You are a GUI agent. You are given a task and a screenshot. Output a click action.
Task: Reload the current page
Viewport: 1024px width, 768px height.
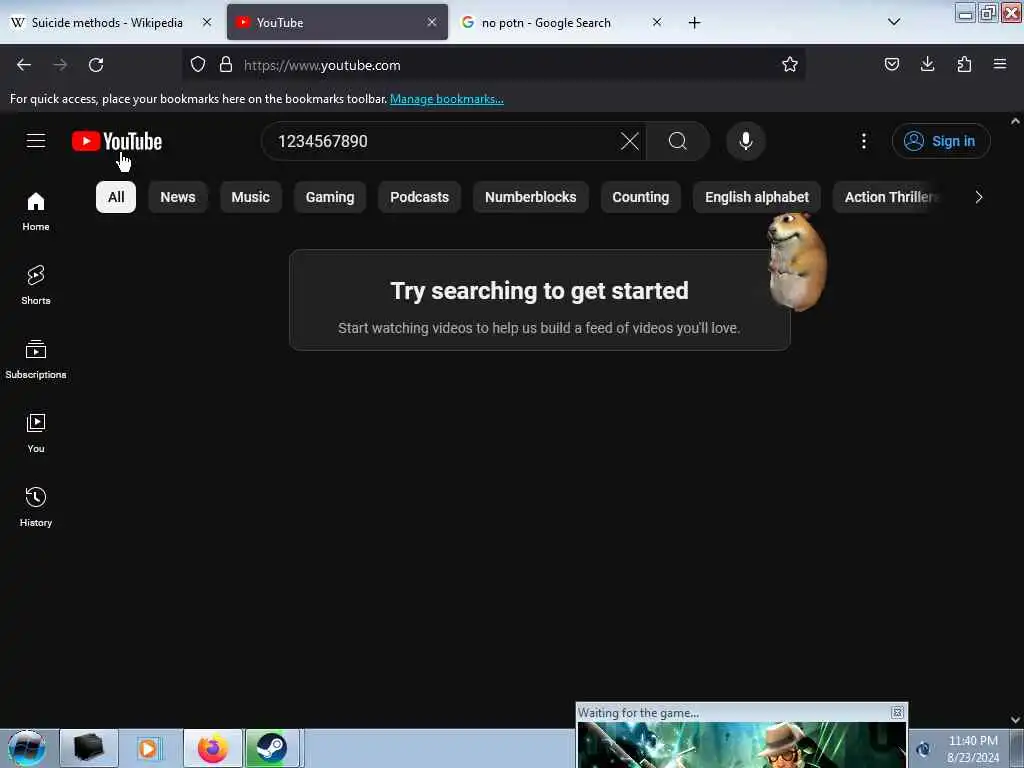tap(96, 65)
